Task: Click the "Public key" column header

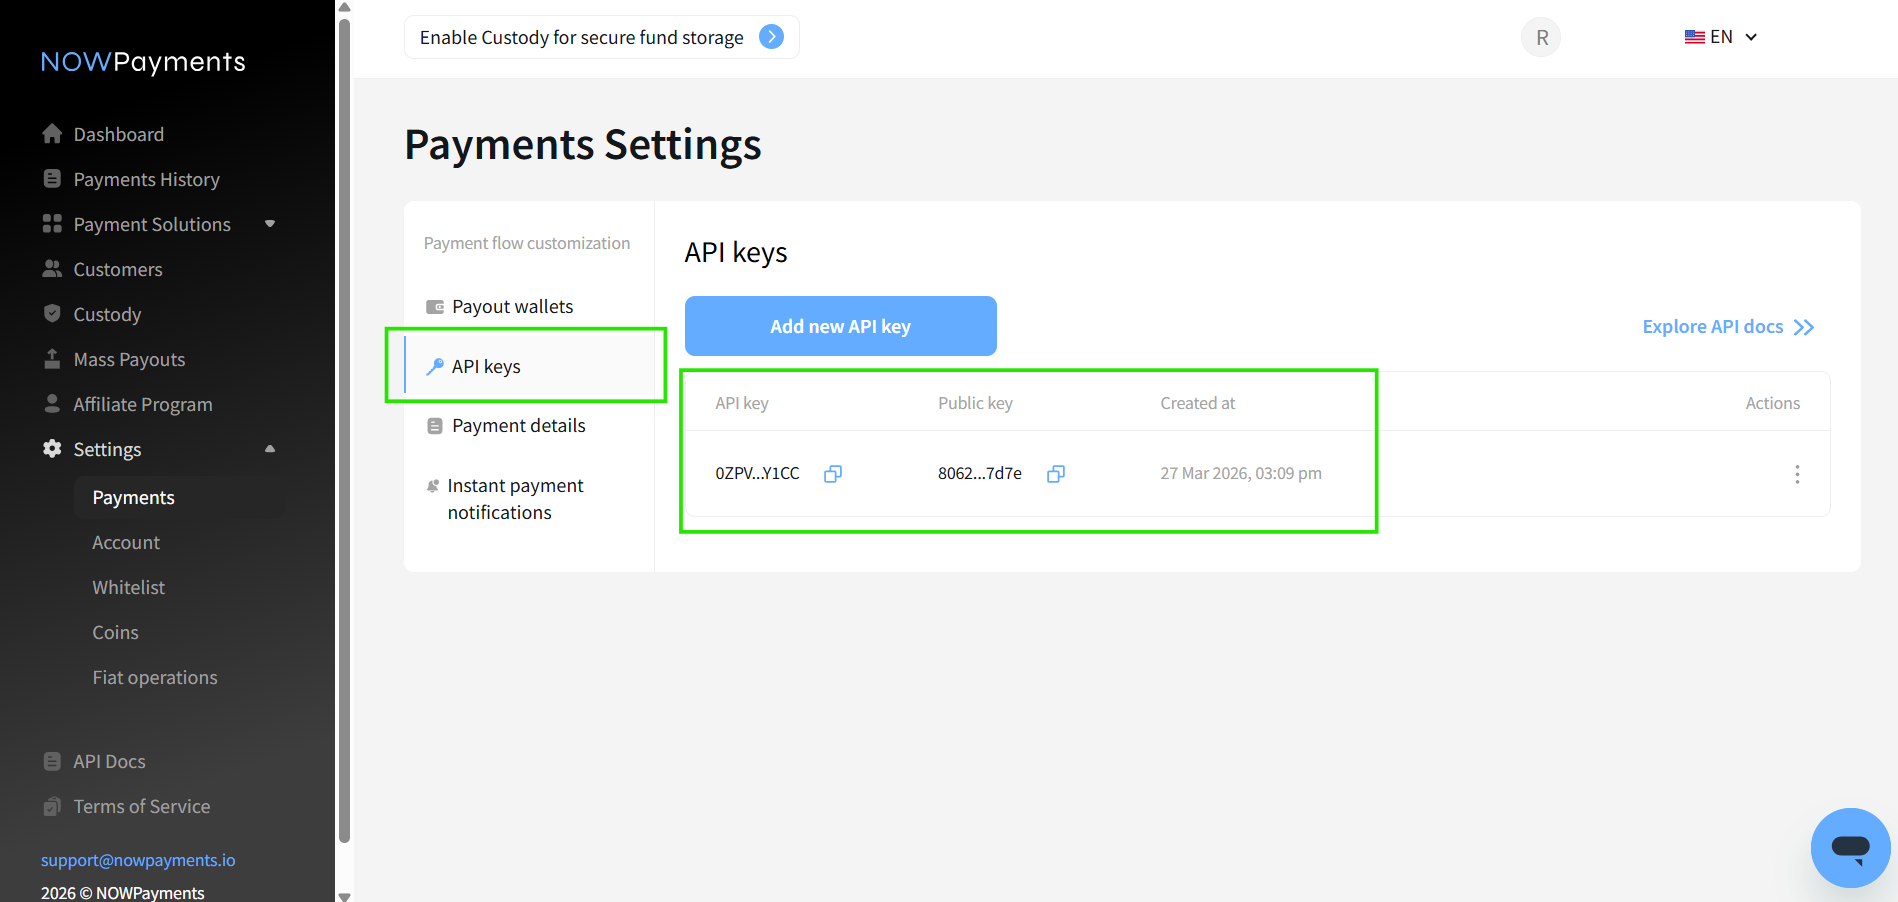Action: pyautogui.click(x=975, y=403)
